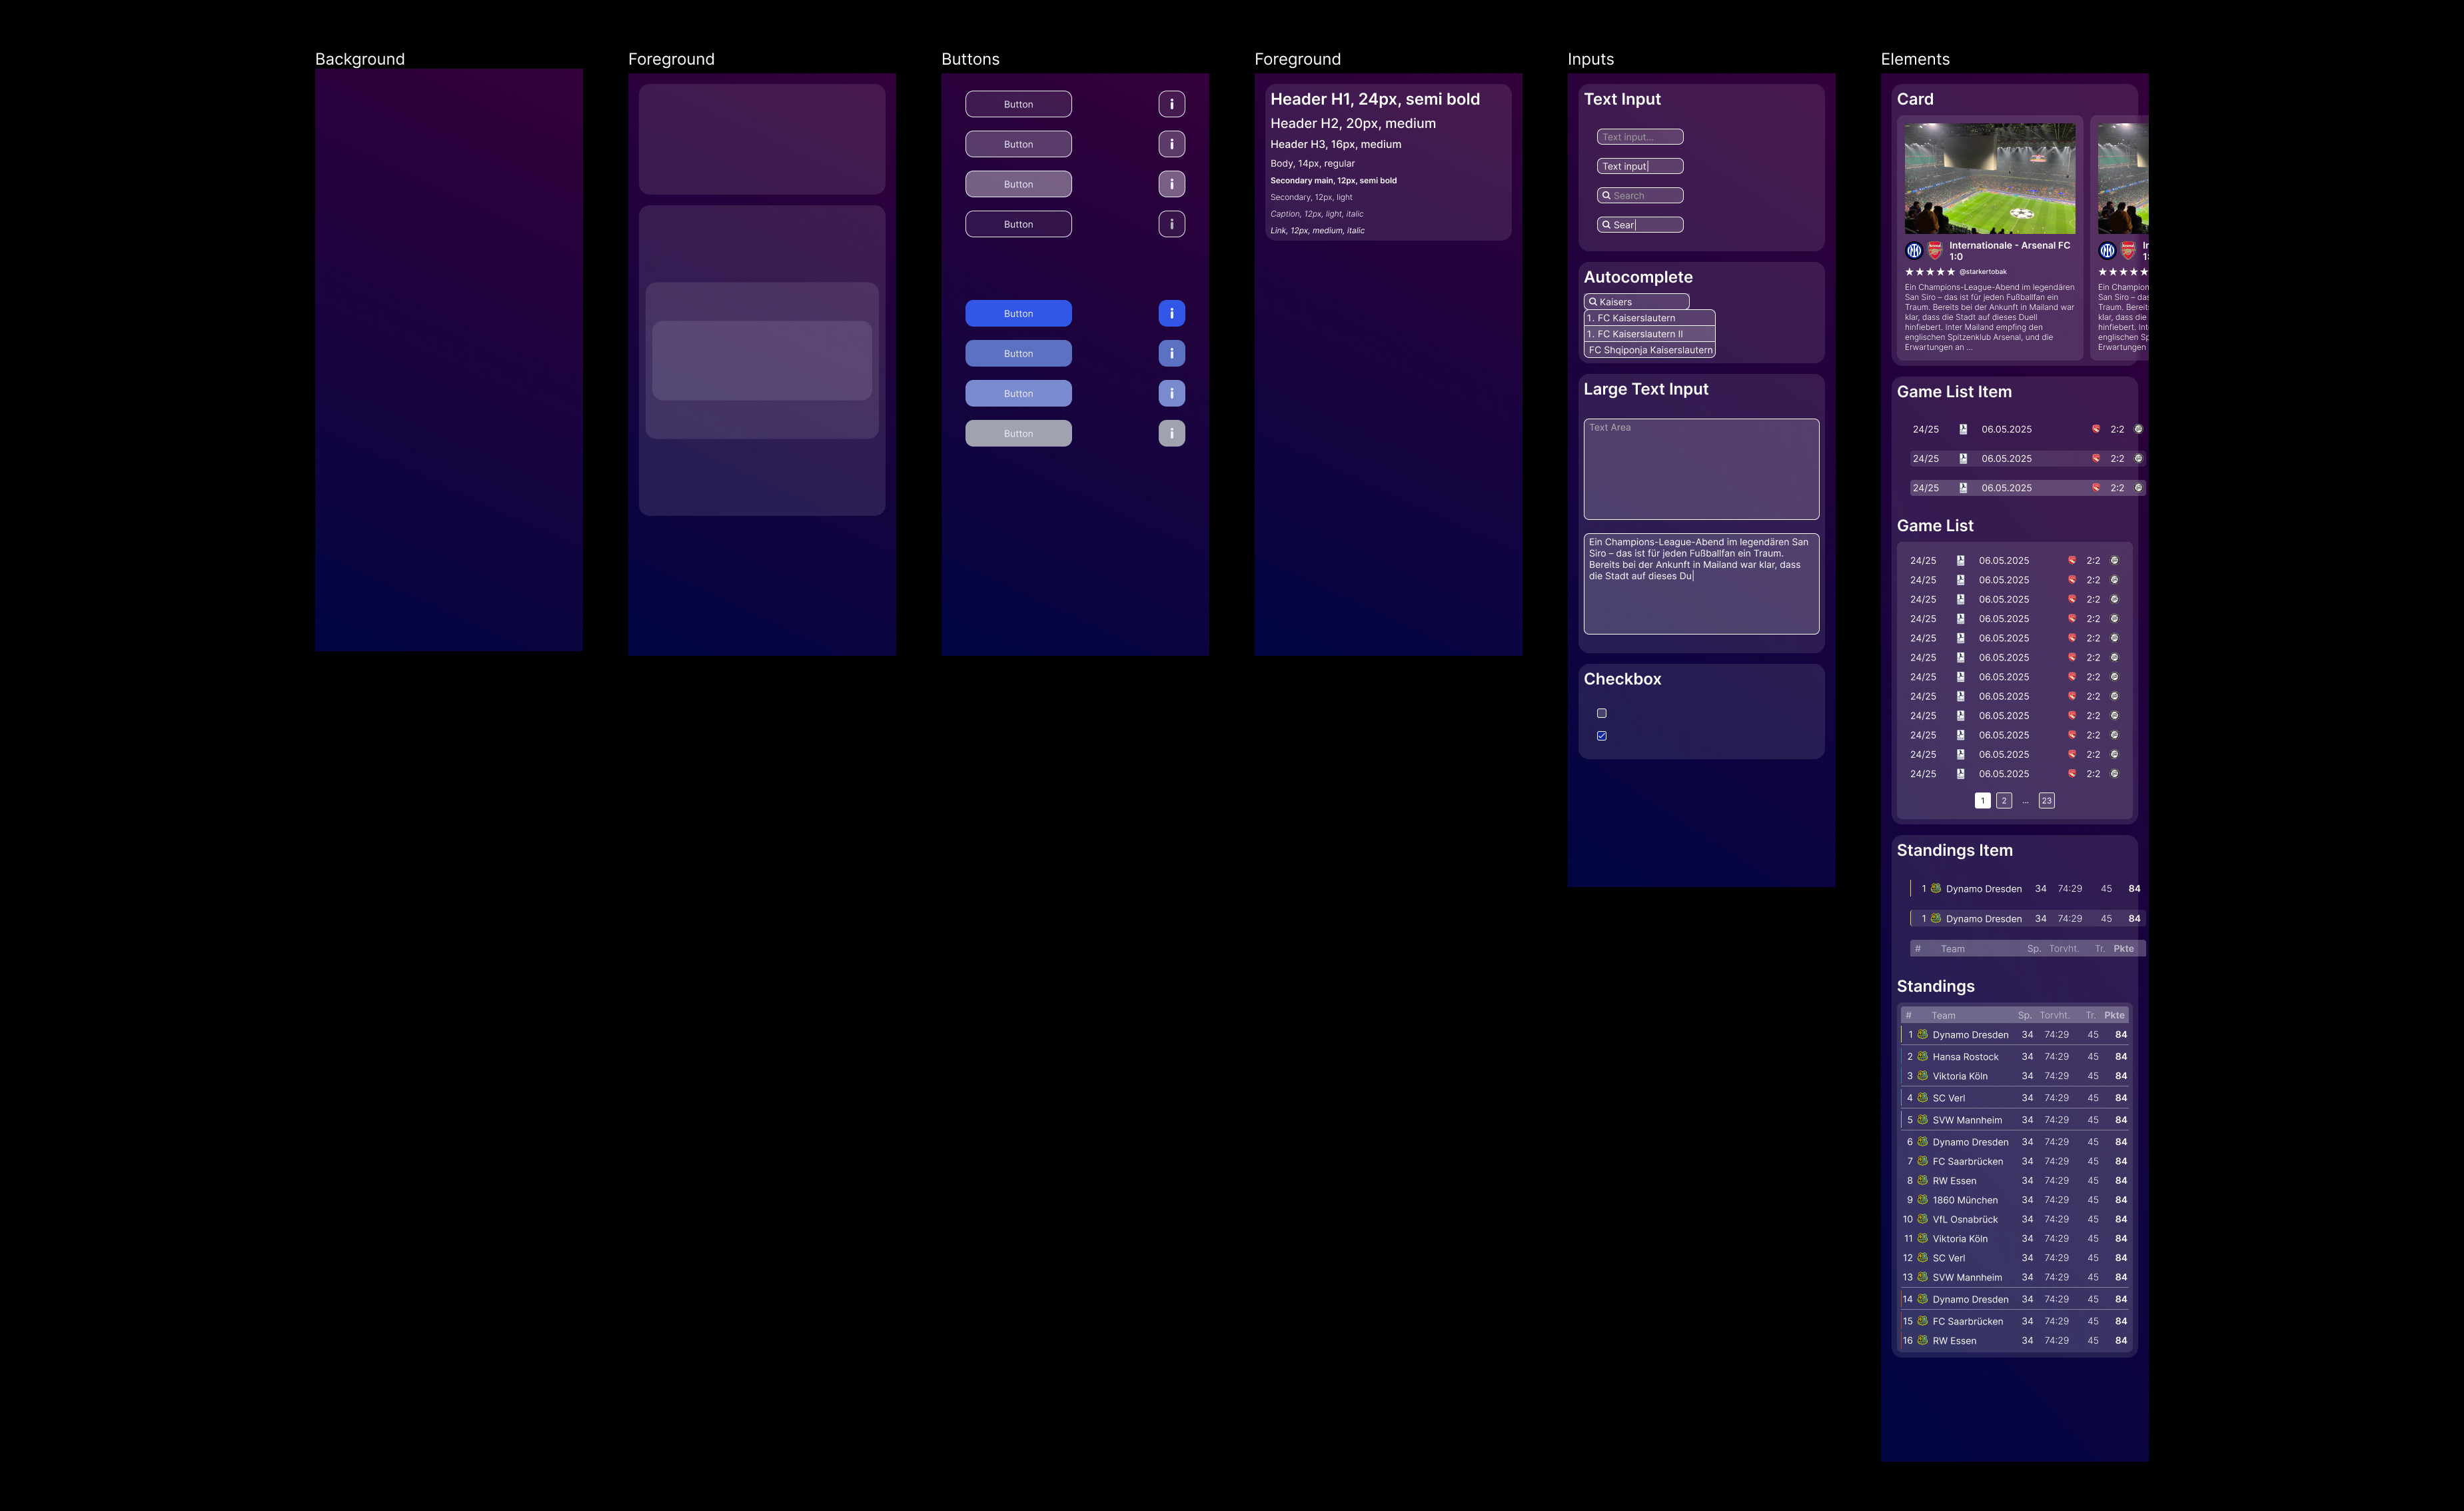Viewport: 2464px width, 1511px height.
Task: Click the bright blue info icon button
Action: tap(1171, 313)
